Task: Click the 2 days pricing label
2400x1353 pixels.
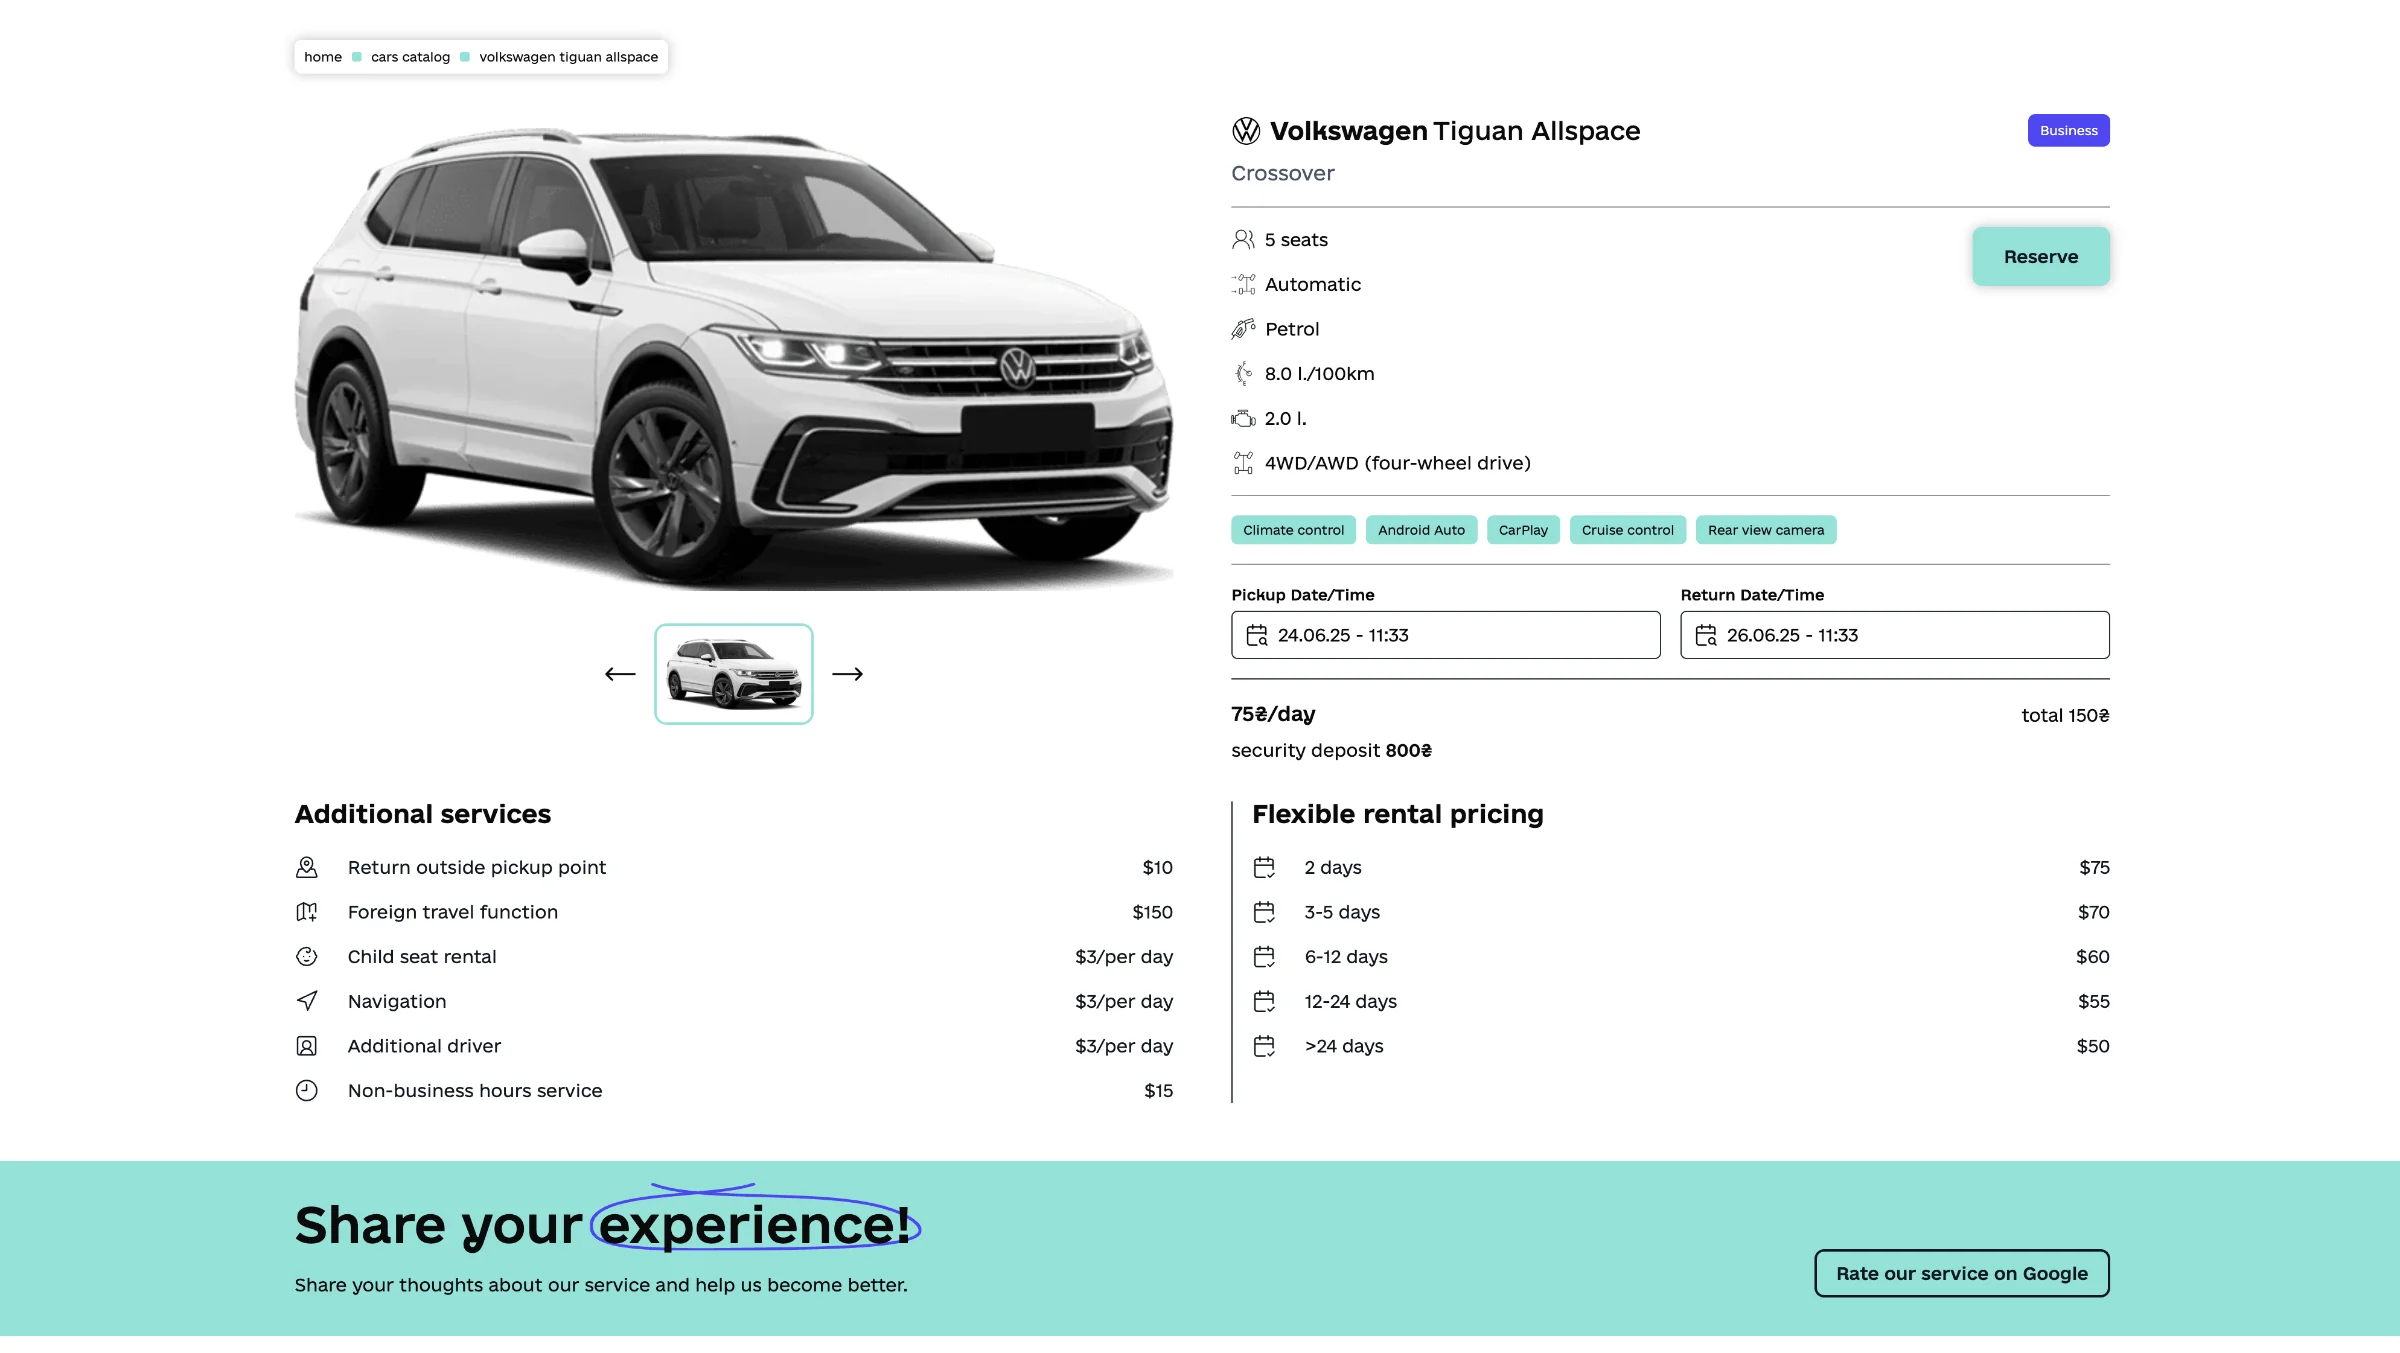Action: pos(1333,867)
